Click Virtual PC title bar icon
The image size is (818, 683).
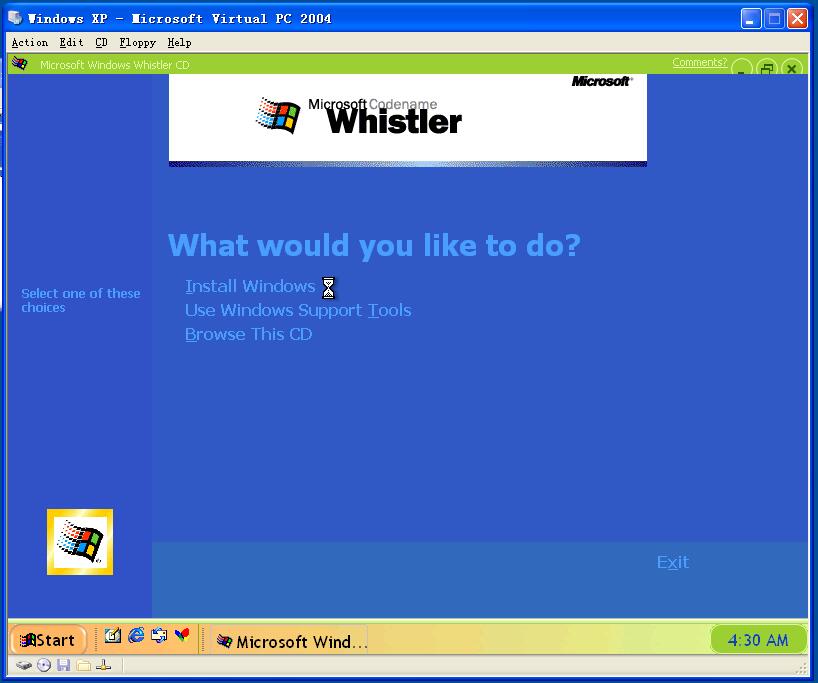click(15, 18)
